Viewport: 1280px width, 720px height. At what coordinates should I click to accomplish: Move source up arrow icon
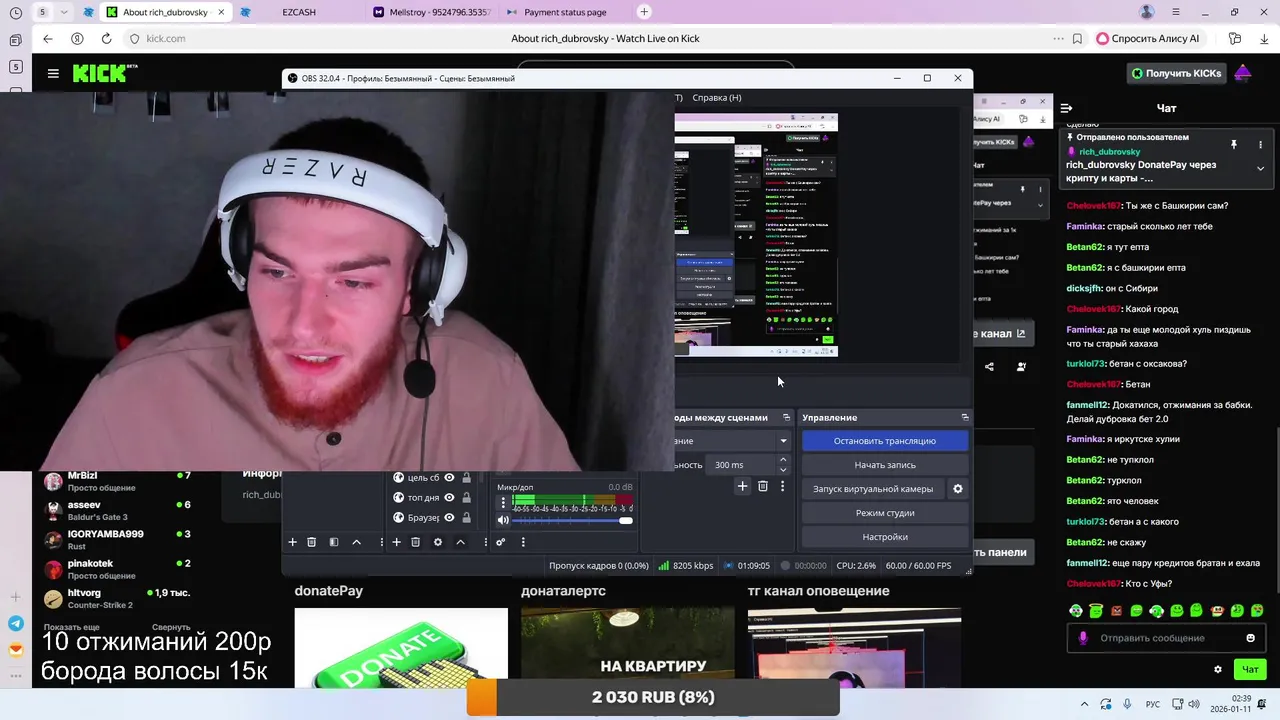460,542
